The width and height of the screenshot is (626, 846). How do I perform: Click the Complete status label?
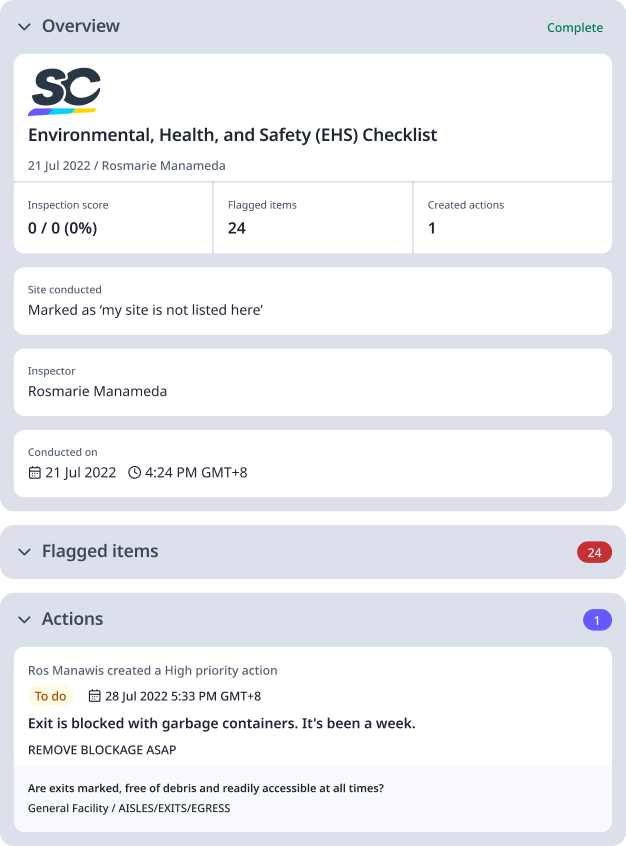click(x=575, y=28)
